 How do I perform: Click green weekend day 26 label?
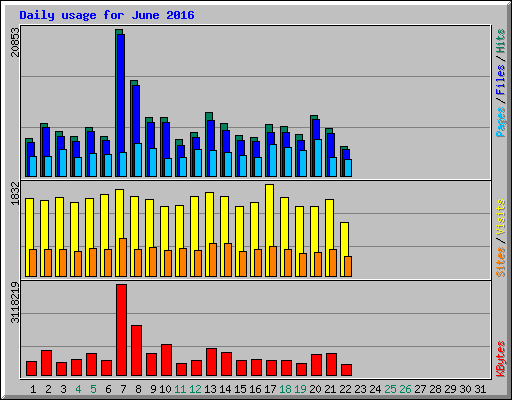click(405, 389)
